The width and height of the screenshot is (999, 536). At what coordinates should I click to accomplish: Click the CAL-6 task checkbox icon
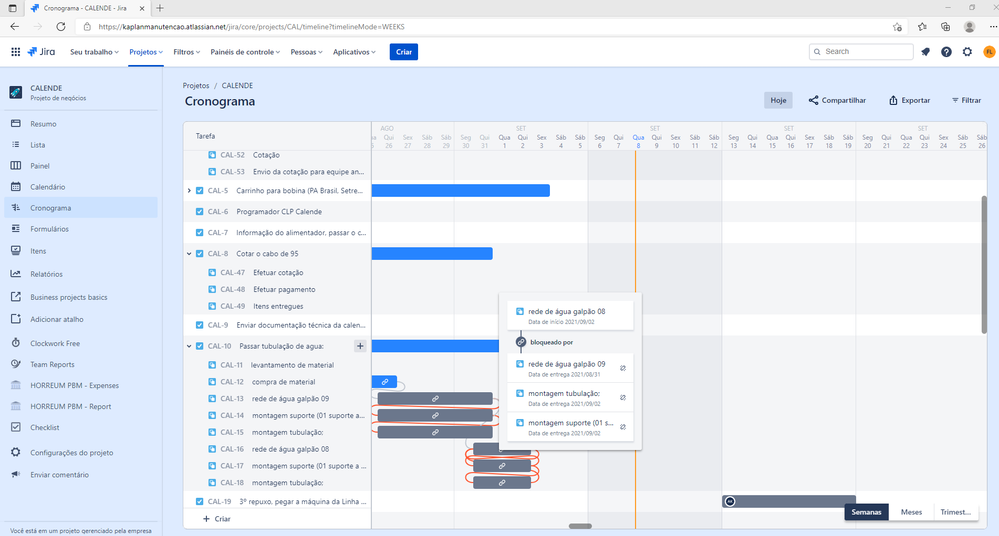coord(199,212)
